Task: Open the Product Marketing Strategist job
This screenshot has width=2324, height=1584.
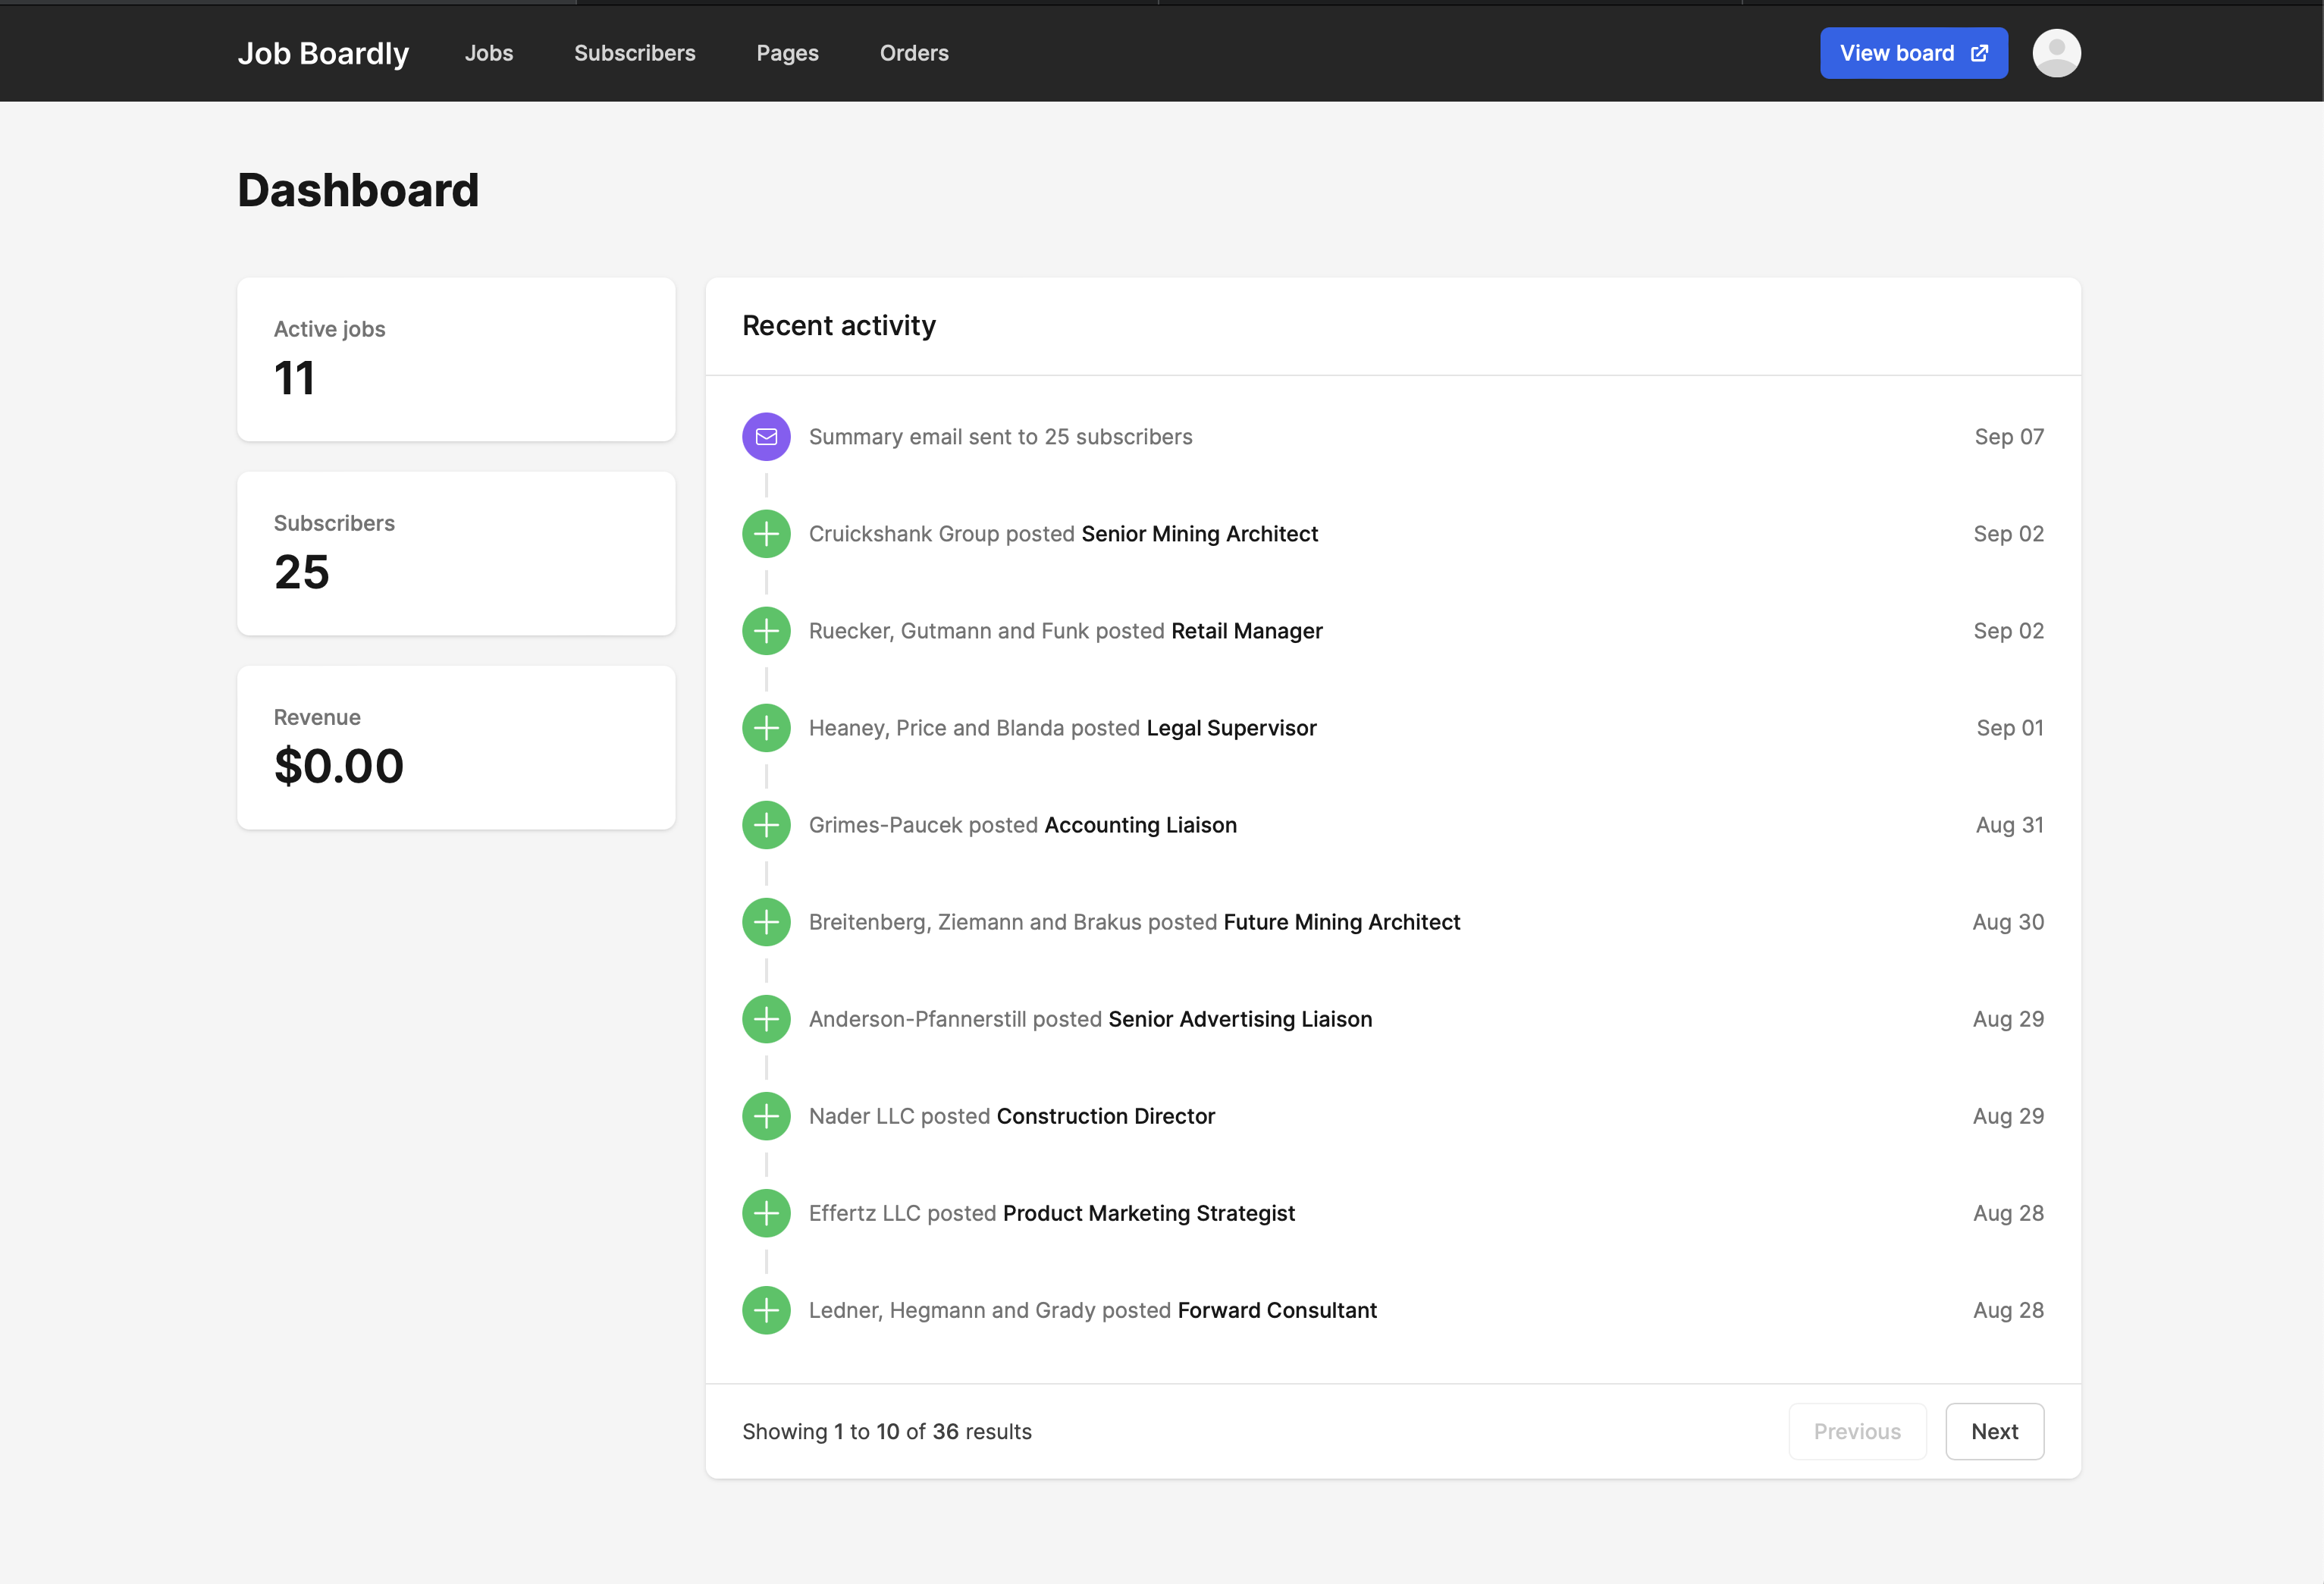Action: coord(1148,1213)
